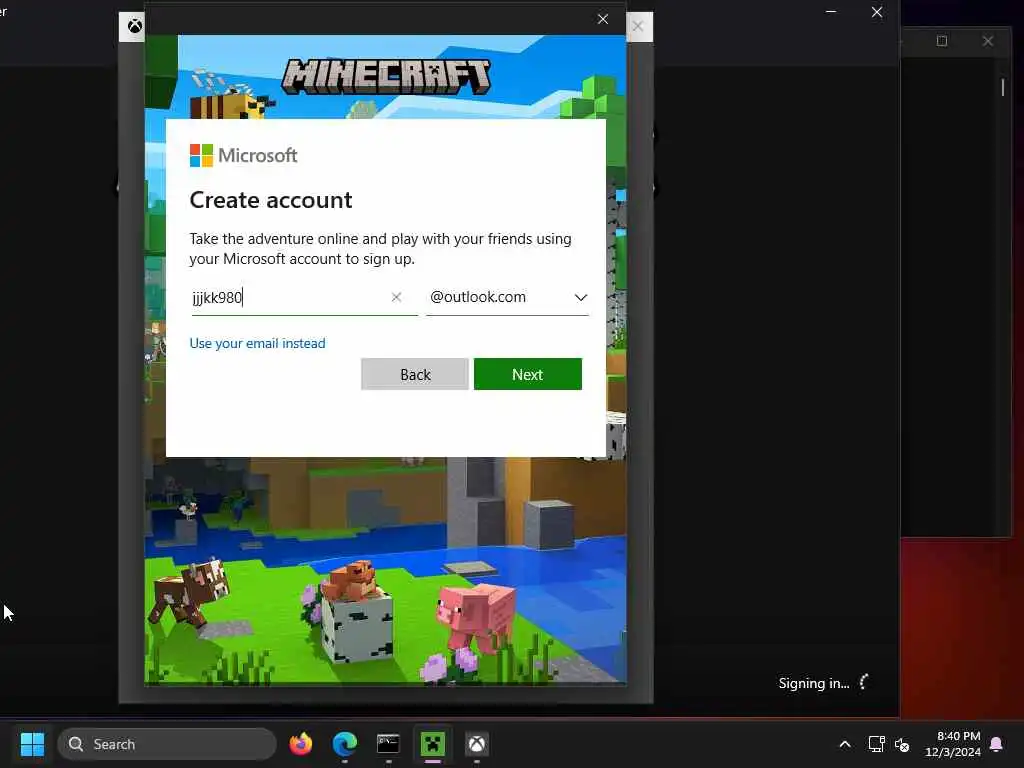Switch to the Xbox app in taskbar
This screenshot has width=1024, height=768.
click(477, 744)
